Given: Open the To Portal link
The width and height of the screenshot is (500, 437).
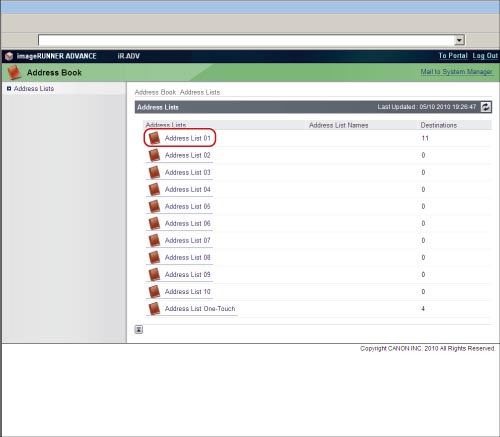Looking at the screenshot, I should click(x=453, y=56).
